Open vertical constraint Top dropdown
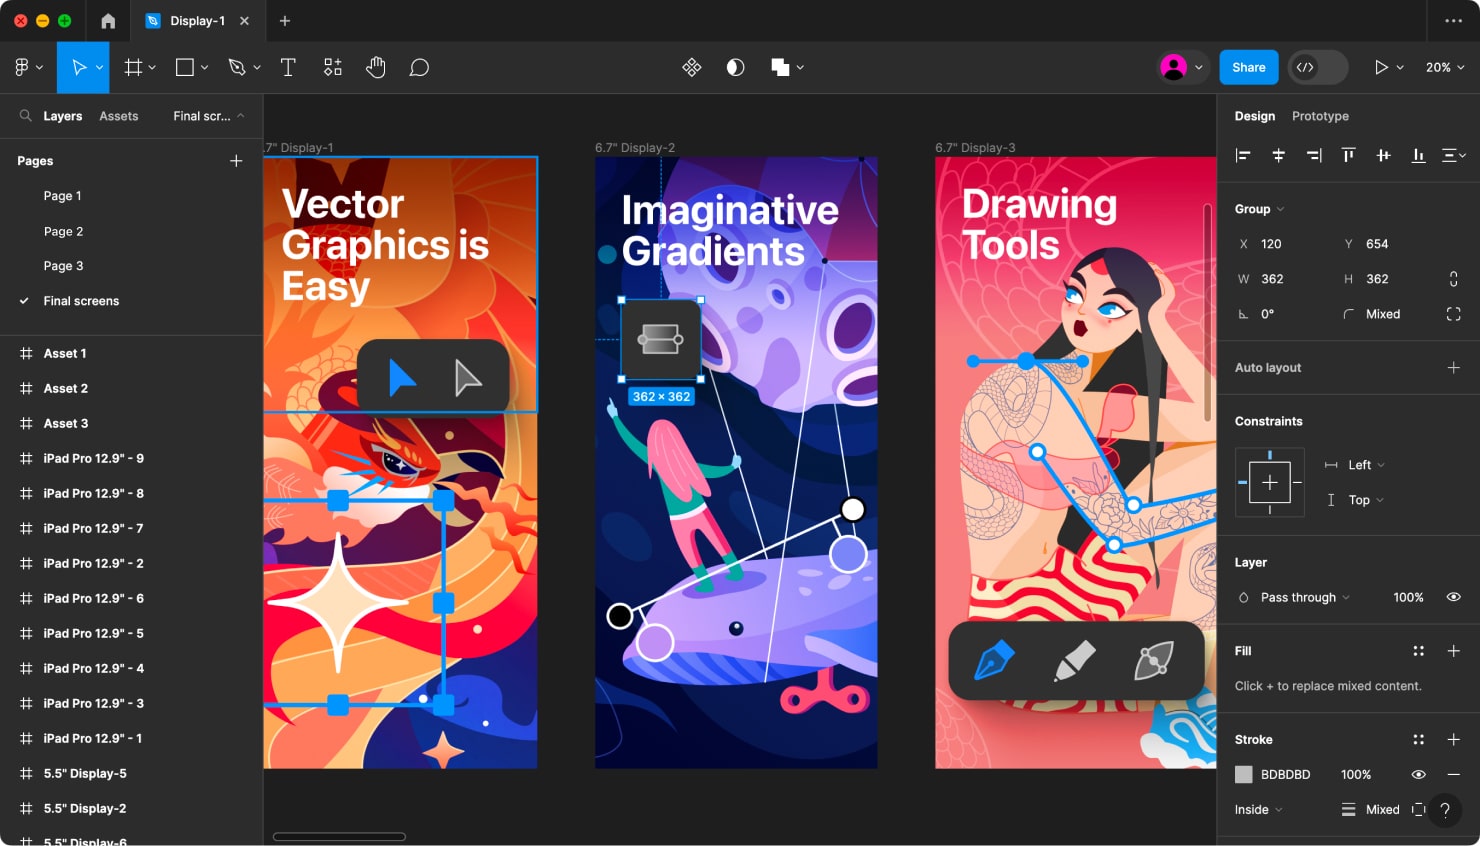Screen dimensions: 1480x846 pyautogui.click(x=1366, y=500)
